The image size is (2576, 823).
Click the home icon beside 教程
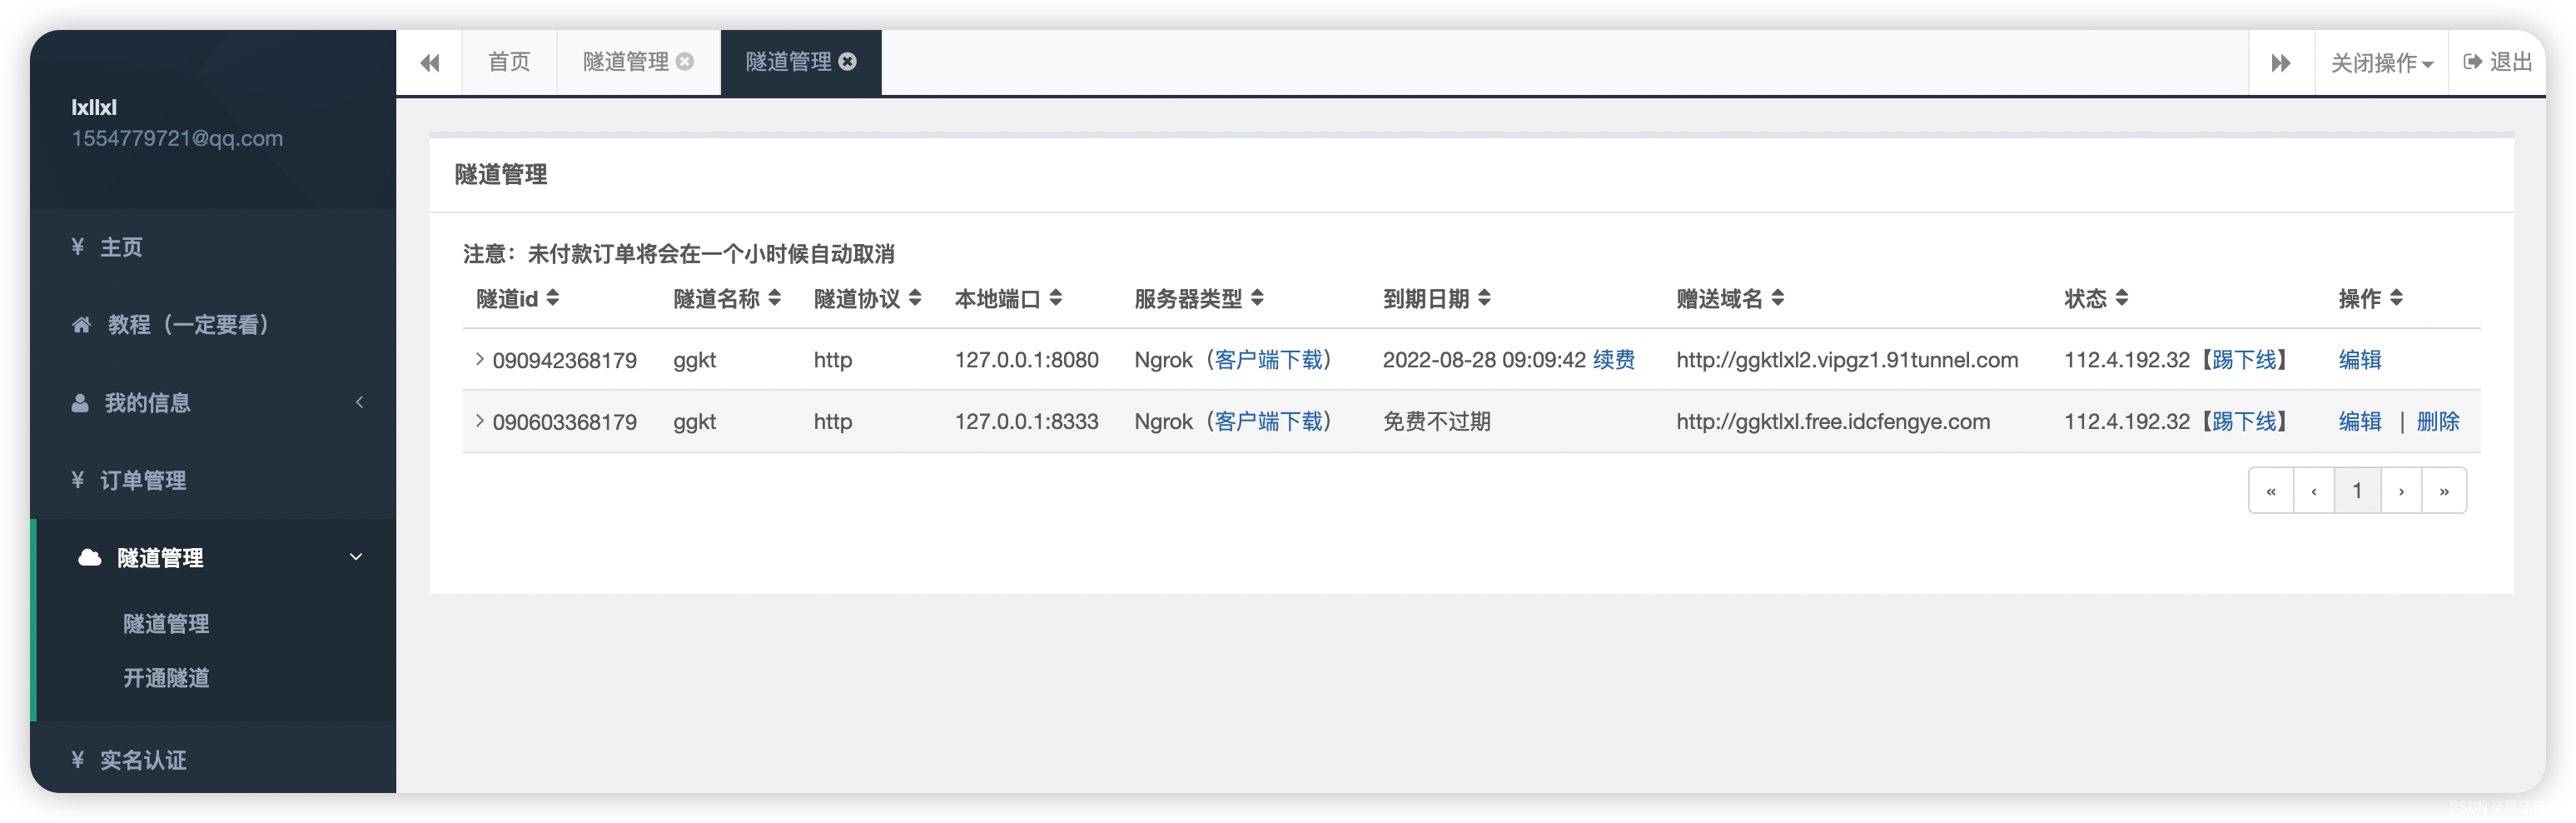coord(82,324)
